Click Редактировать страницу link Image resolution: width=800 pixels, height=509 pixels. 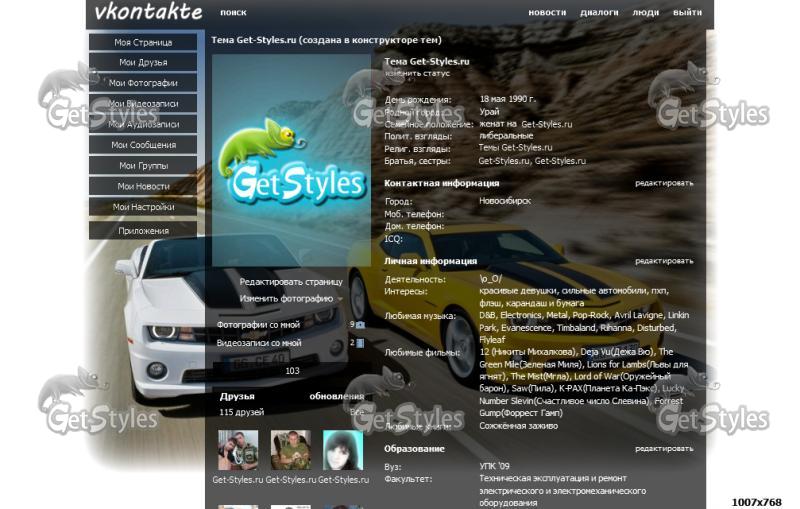point(291,282)
